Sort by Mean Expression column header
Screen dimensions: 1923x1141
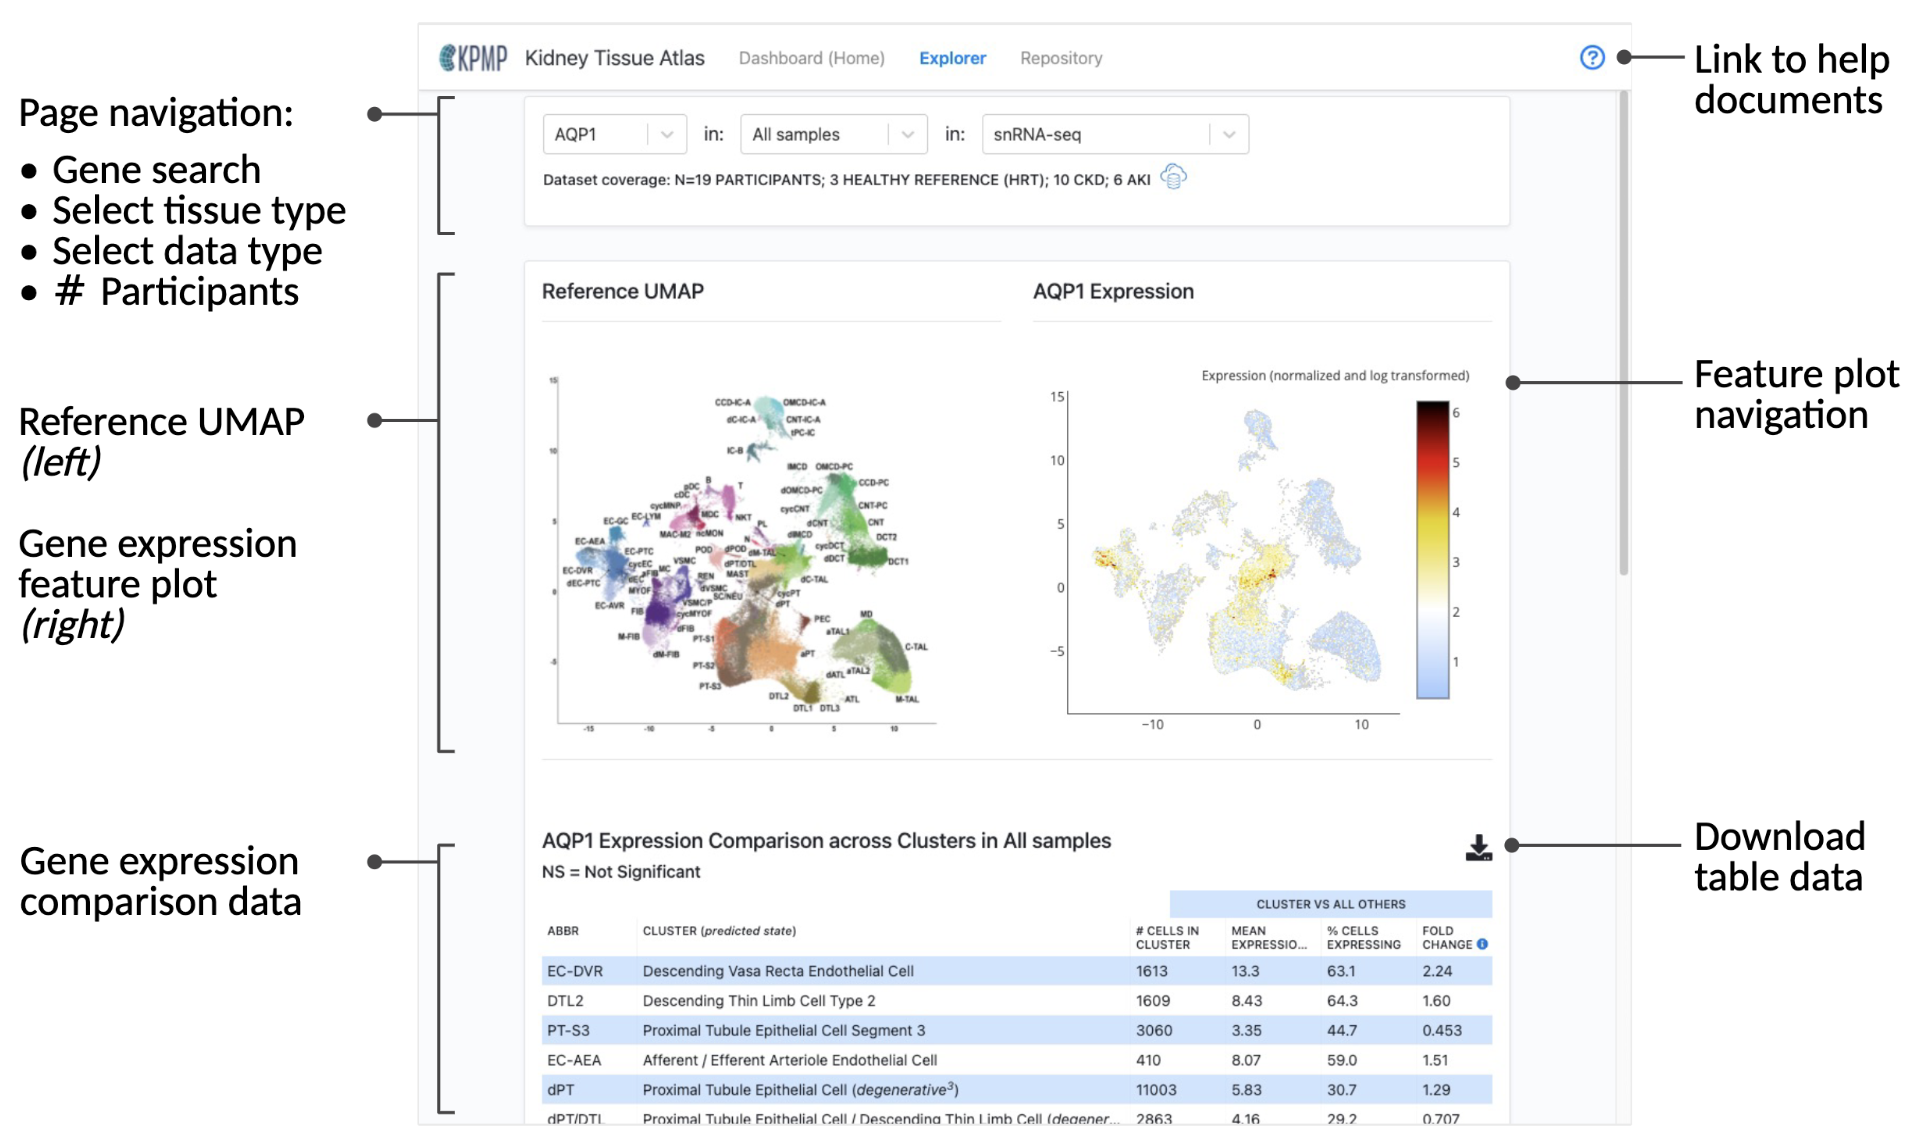click(1267, 937)
